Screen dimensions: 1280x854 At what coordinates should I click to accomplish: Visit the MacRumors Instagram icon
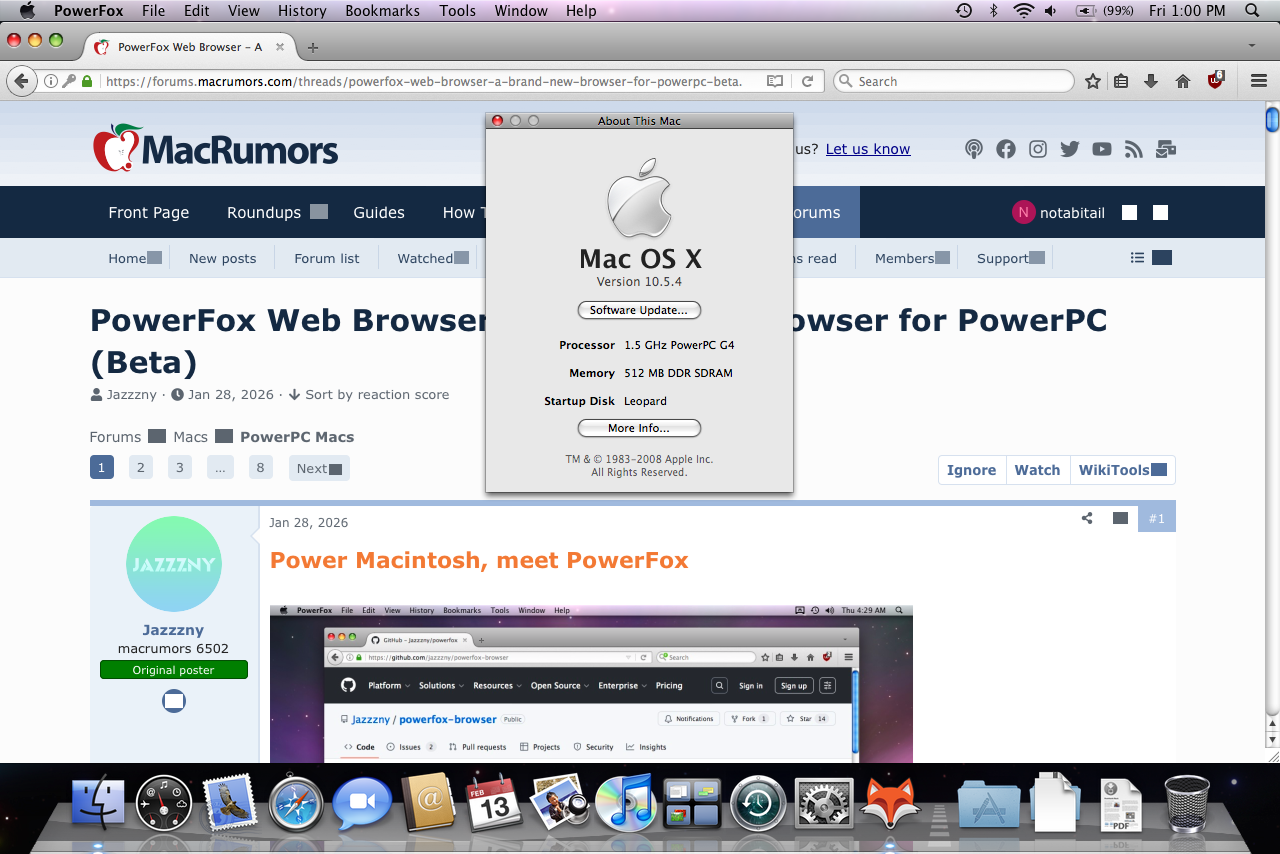[1038, 149]
